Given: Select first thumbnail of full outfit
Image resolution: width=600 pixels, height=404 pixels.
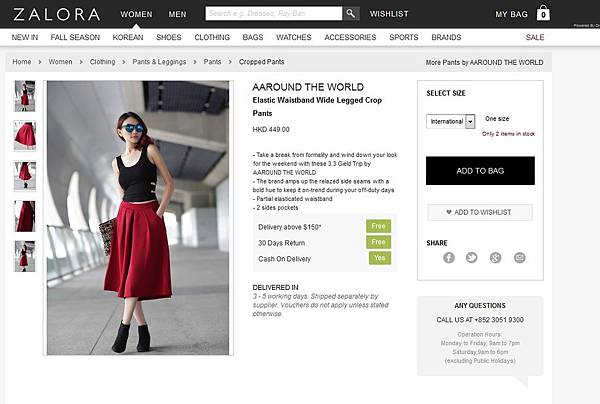Looking at the screenshot, I should coord(25,96).
